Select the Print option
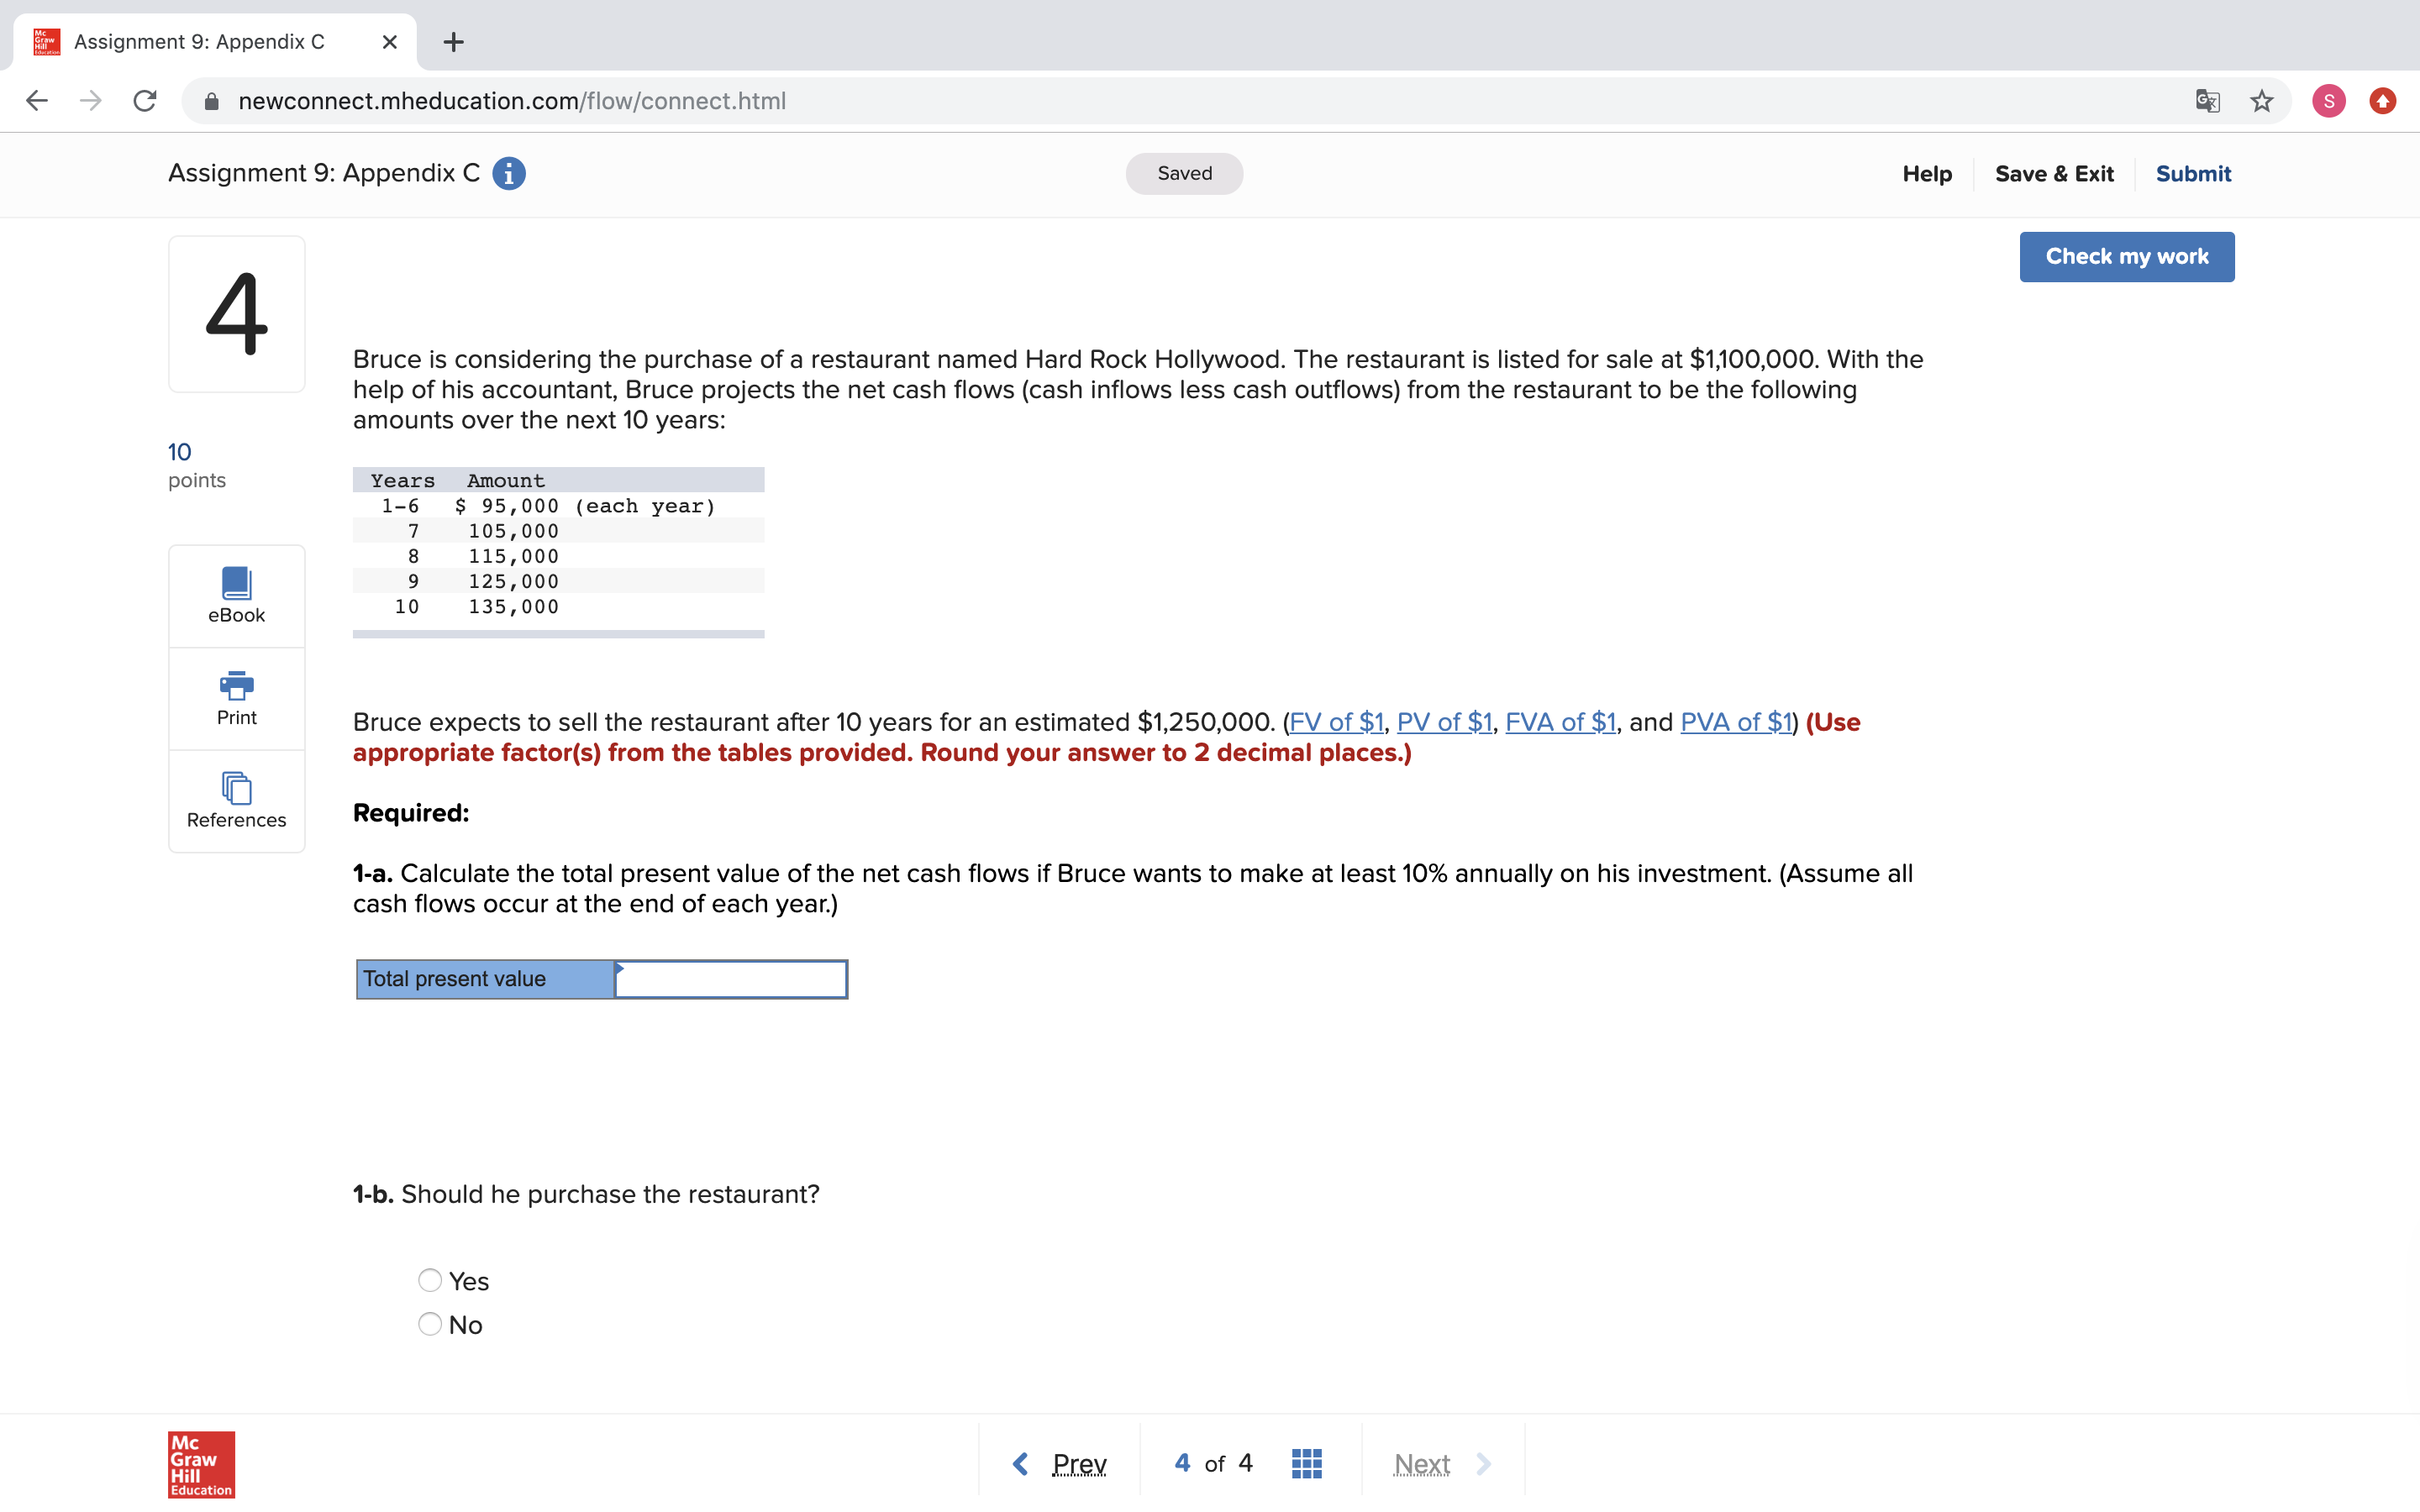 point(236,698)
